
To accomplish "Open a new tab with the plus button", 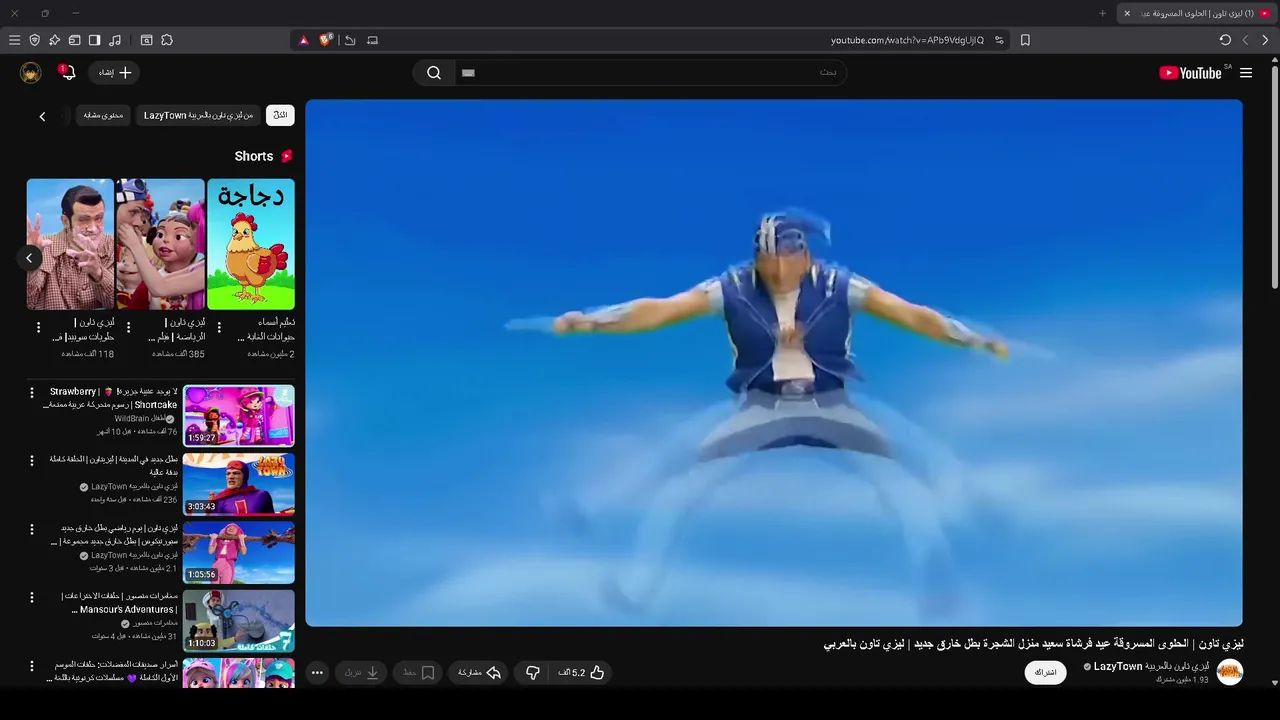I will click(1103, 13).
